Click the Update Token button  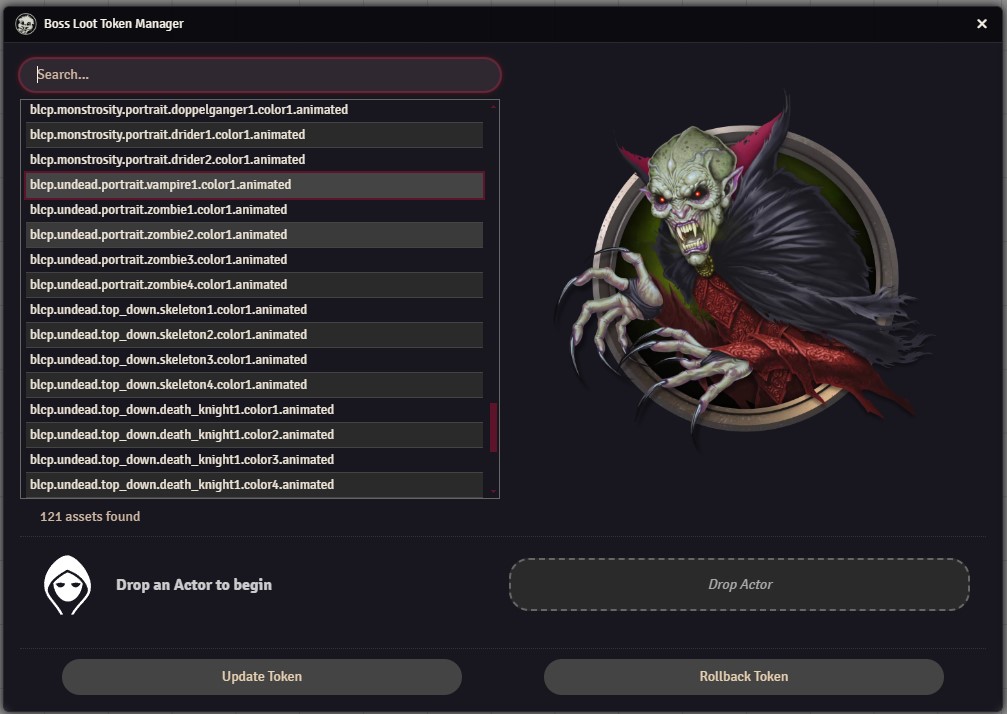point(262,677)
